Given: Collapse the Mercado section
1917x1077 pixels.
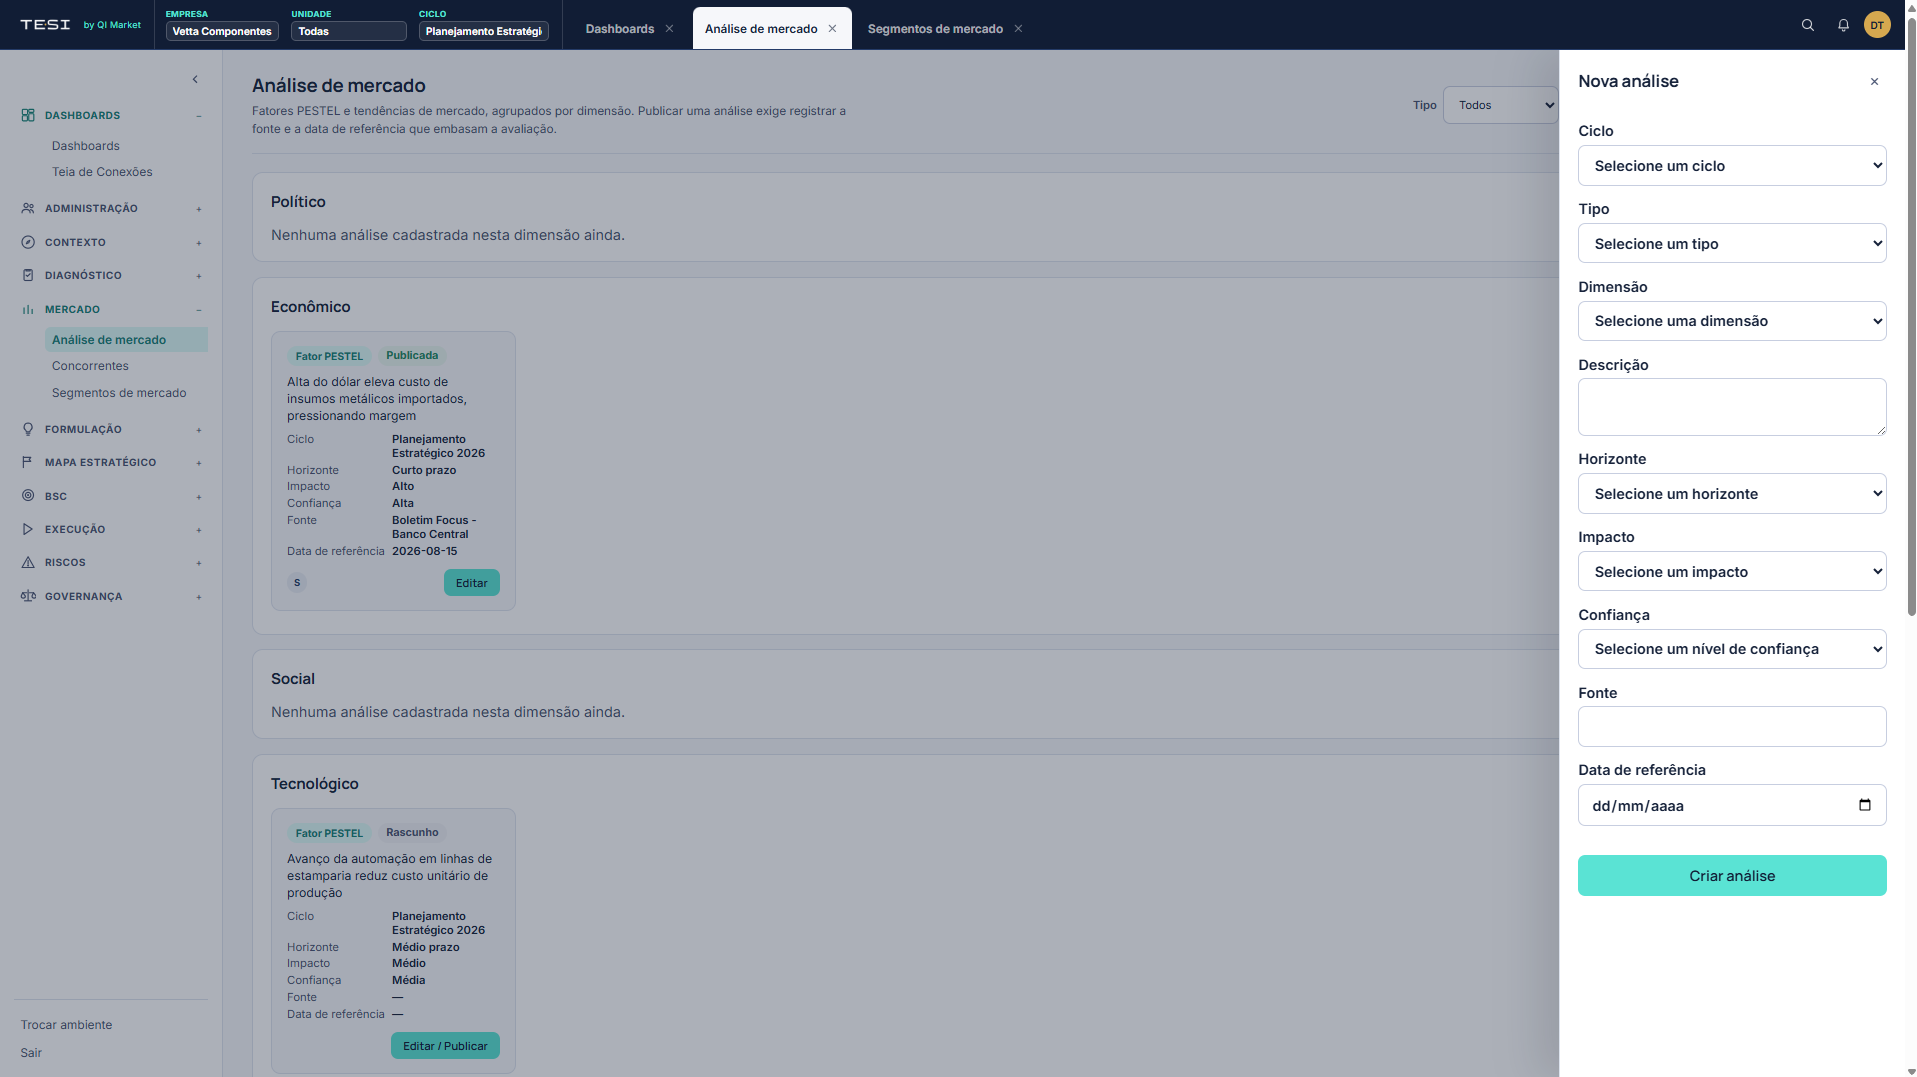Looking at the screenshot, I should [199, 310].
